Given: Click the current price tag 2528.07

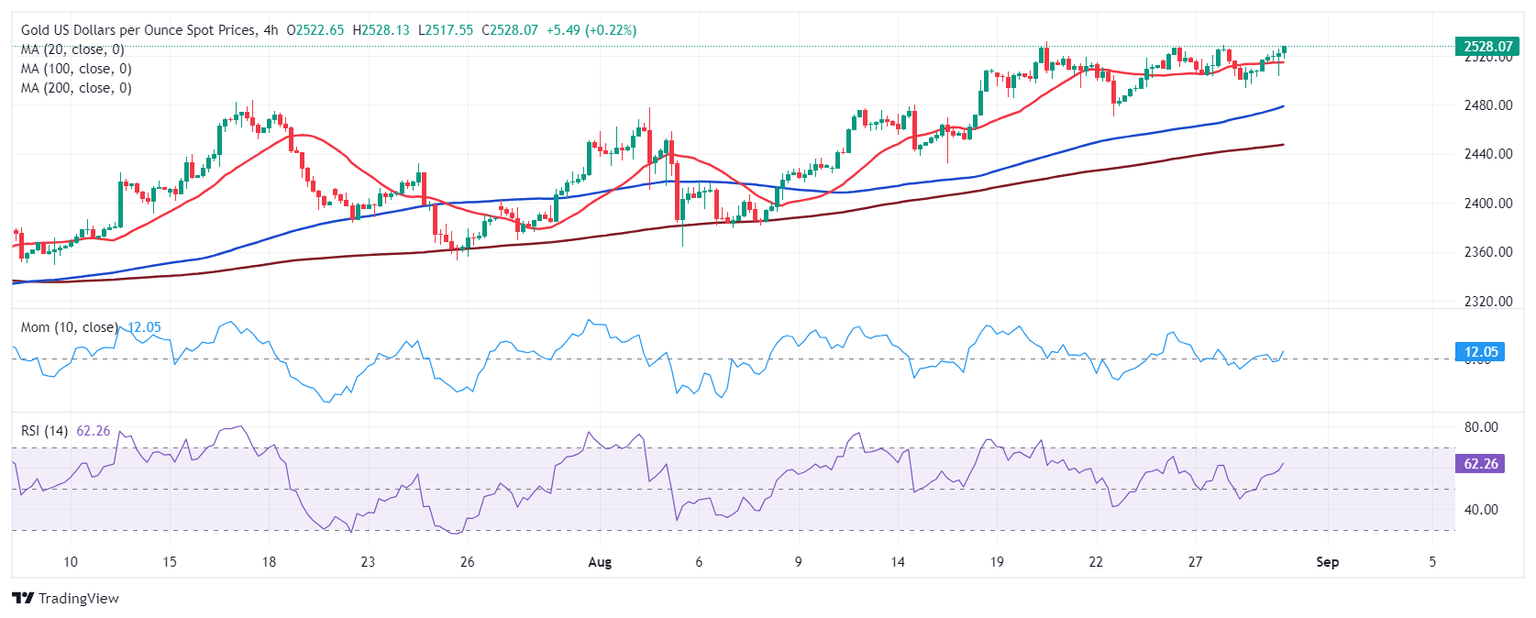Looking at the screenshot, I should coord(1487,46).
